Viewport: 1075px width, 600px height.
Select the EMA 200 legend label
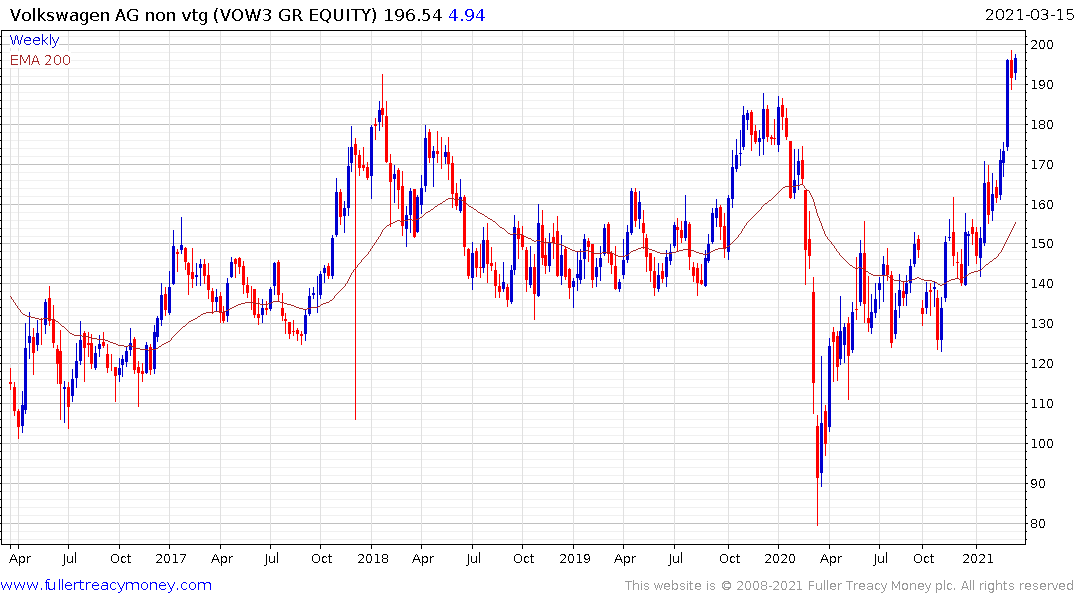click(40, 60)
